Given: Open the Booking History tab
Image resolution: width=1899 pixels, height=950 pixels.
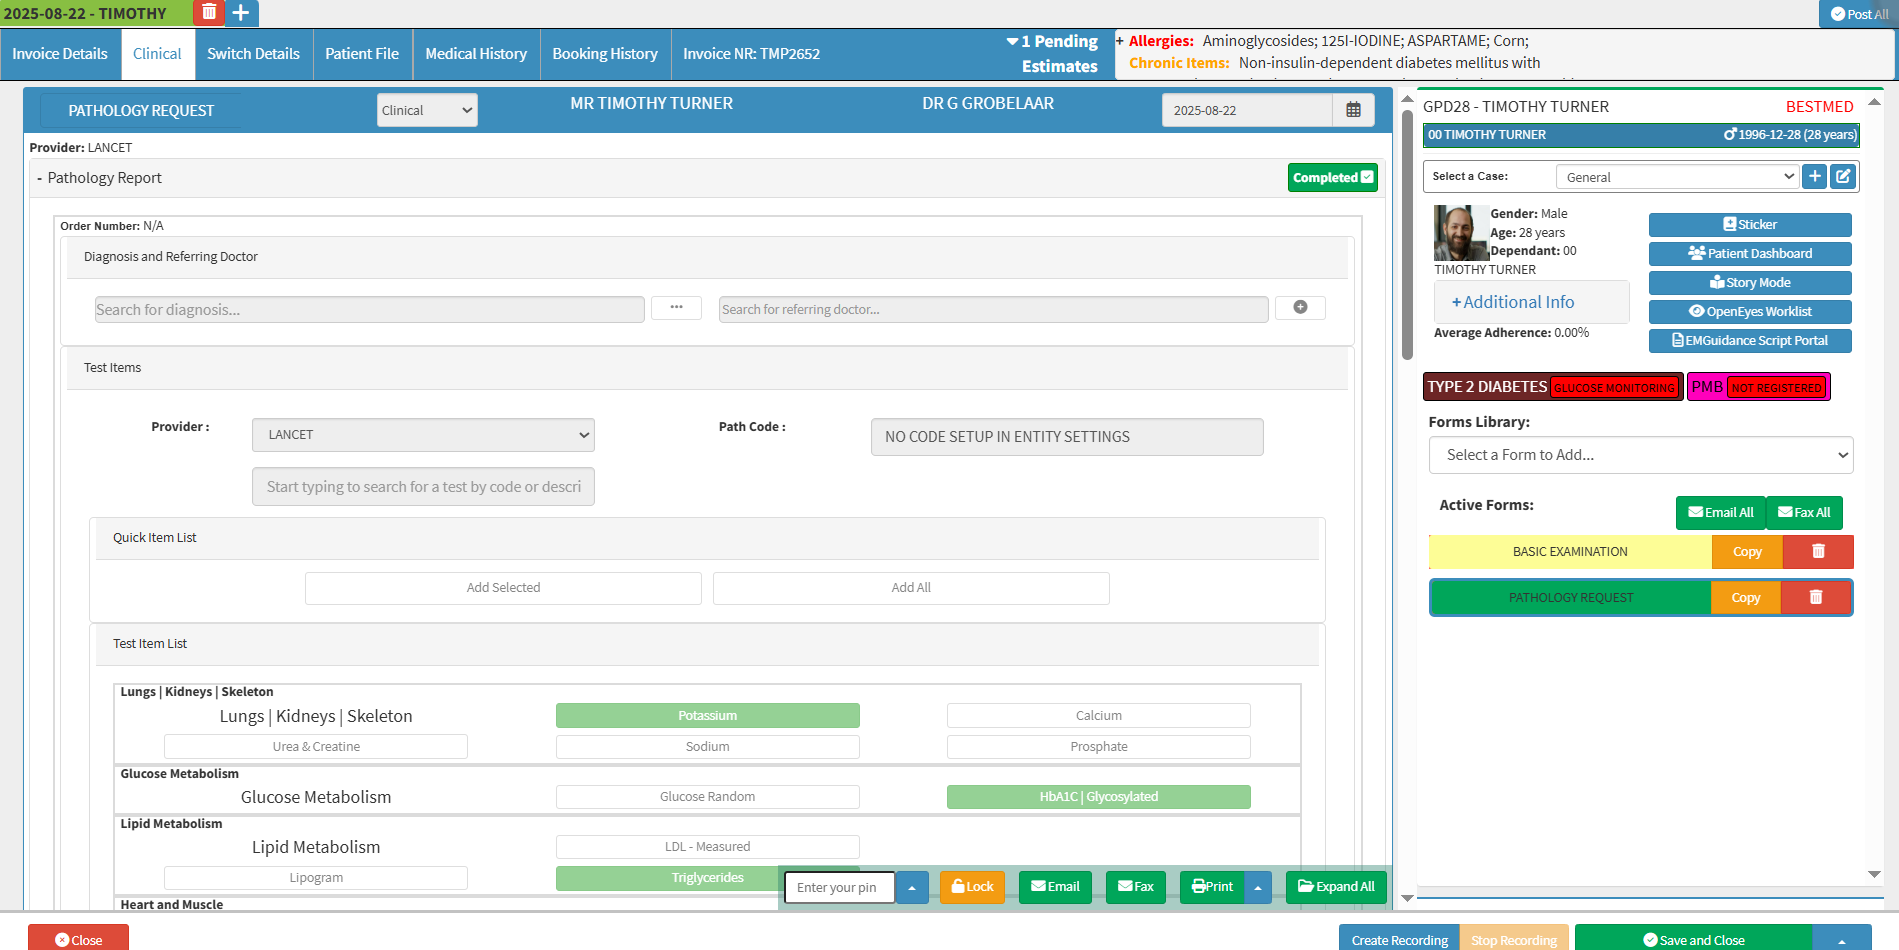Looking at the screenshot, I should pos(605,54).
